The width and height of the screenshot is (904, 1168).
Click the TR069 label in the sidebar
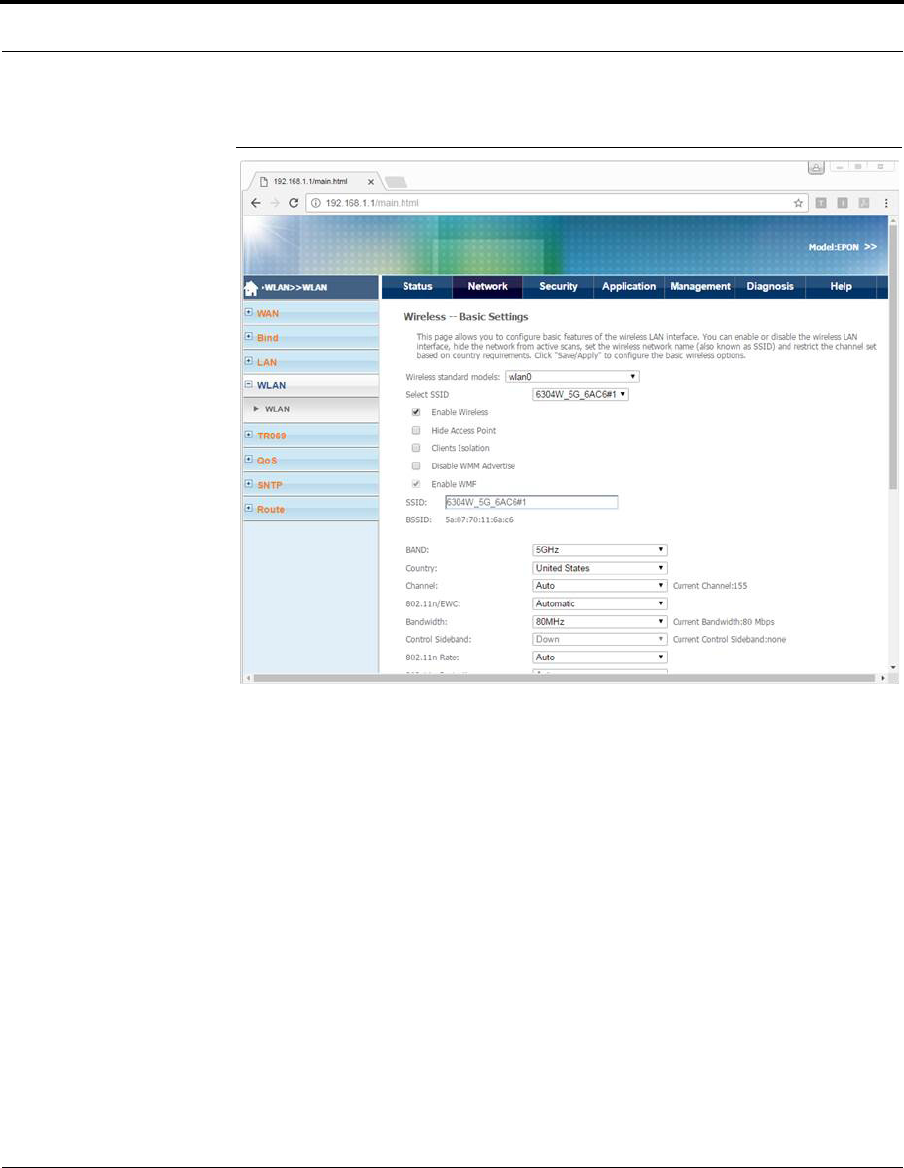(x=272, y=436)
